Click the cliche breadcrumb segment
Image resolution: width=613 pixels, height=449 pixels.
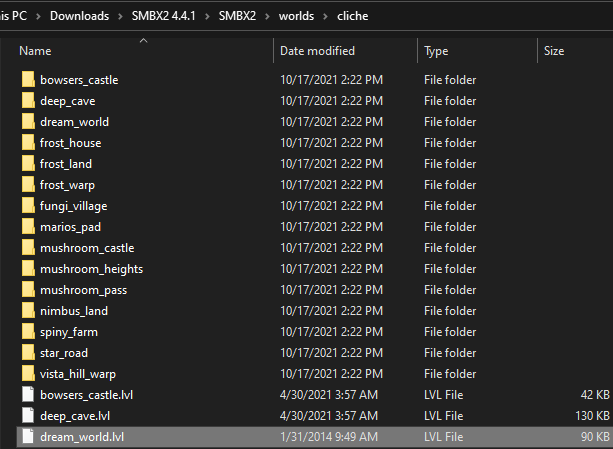point(353,16)
